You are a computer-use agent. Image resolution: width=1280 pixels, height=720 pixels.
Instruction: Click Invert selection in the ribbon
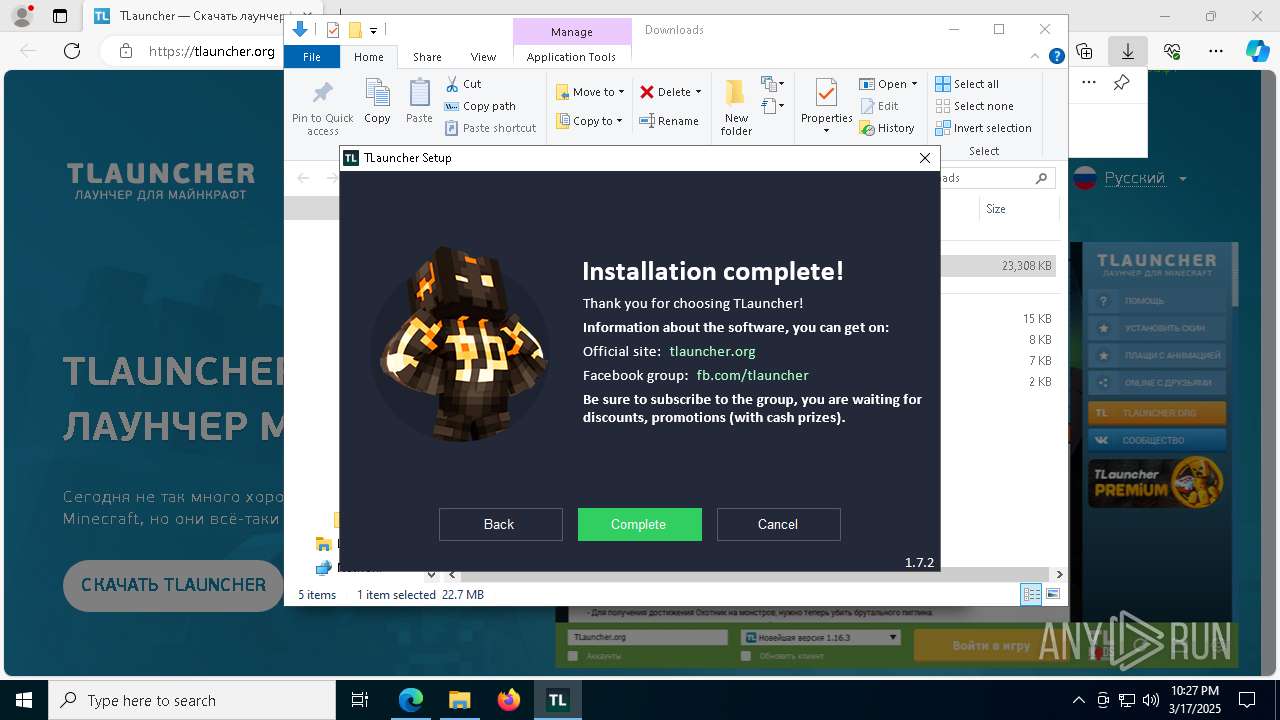tap(984, 128)
